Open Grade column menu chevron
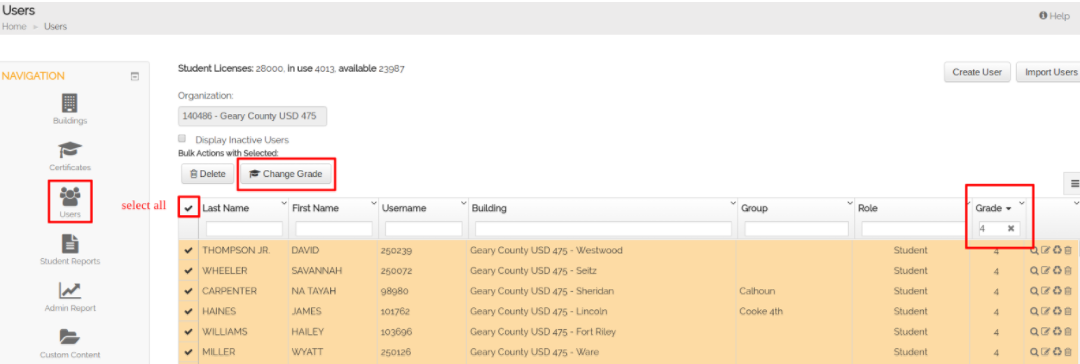The image size is (1080, 364). pos(1022,203)
